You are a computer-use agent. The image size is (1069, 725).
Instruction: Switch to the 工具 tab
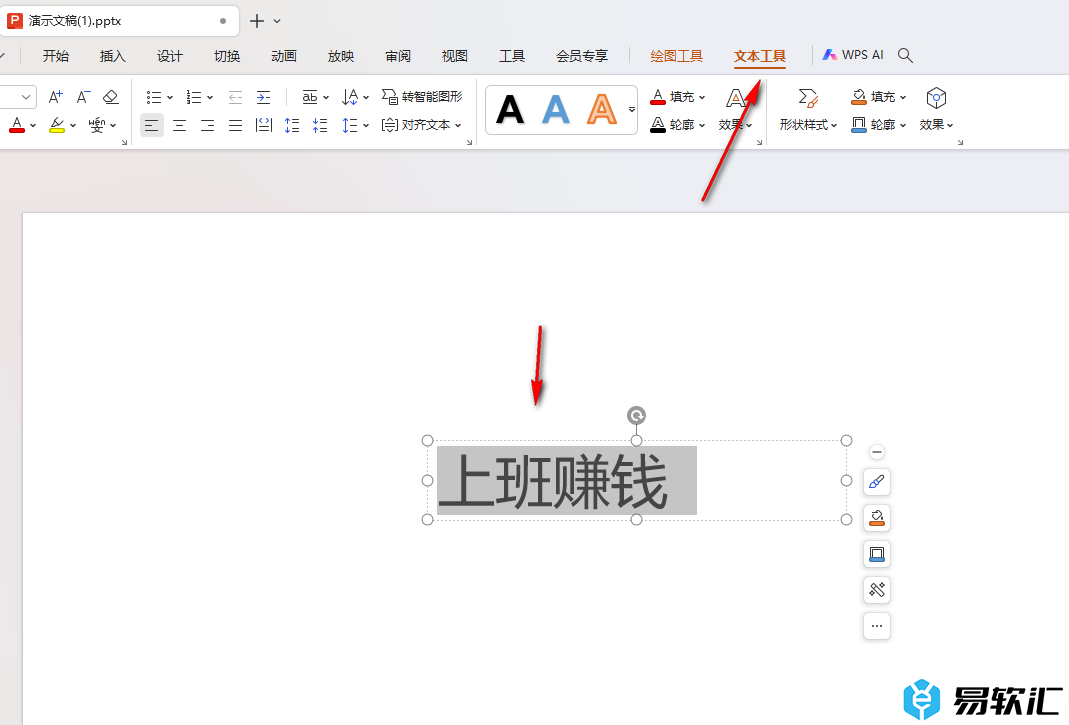point(512,56)
